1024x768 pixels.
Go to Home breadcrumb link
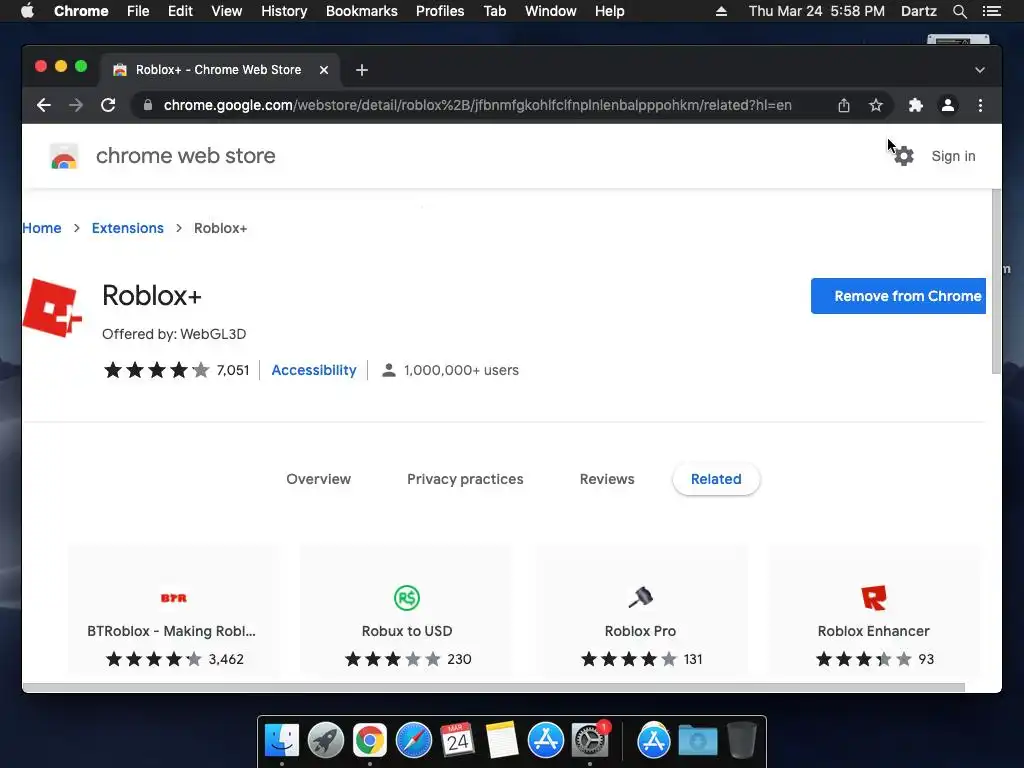pyautogui.click(x=42, y=228)
